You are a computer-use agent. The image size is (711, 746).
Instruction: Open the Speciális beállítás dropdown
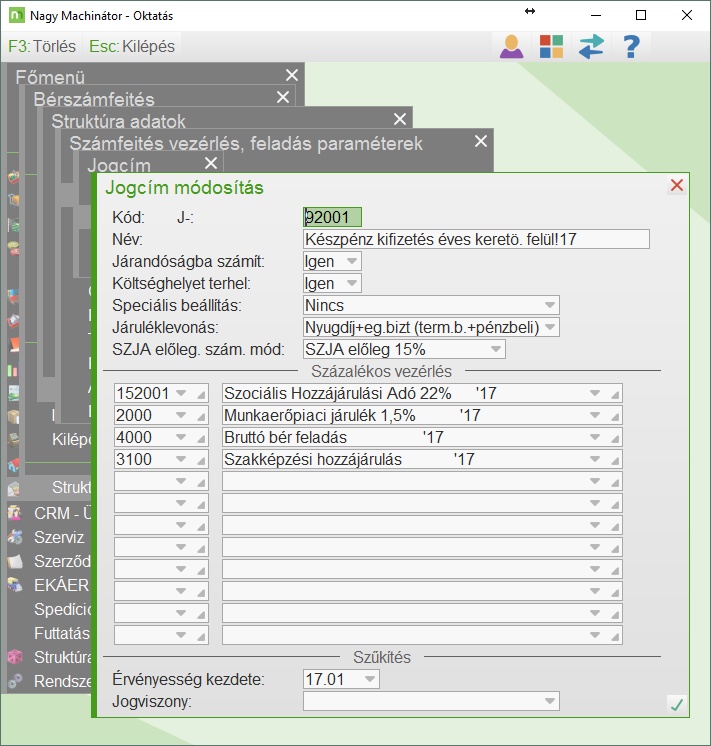coord(549,305)
